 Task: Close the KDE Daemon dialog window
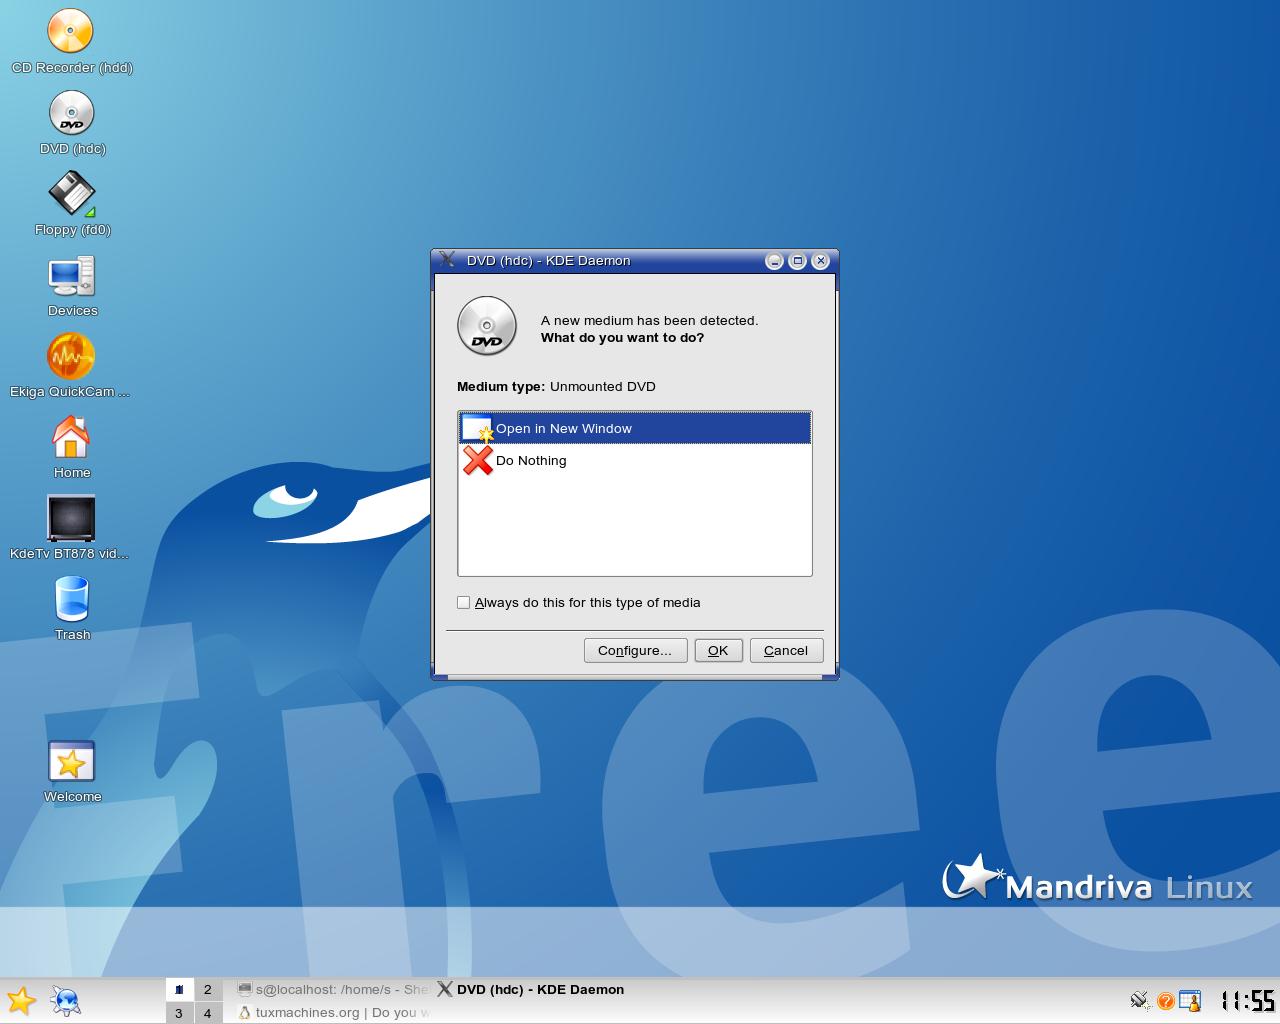(x=821, y=261)
